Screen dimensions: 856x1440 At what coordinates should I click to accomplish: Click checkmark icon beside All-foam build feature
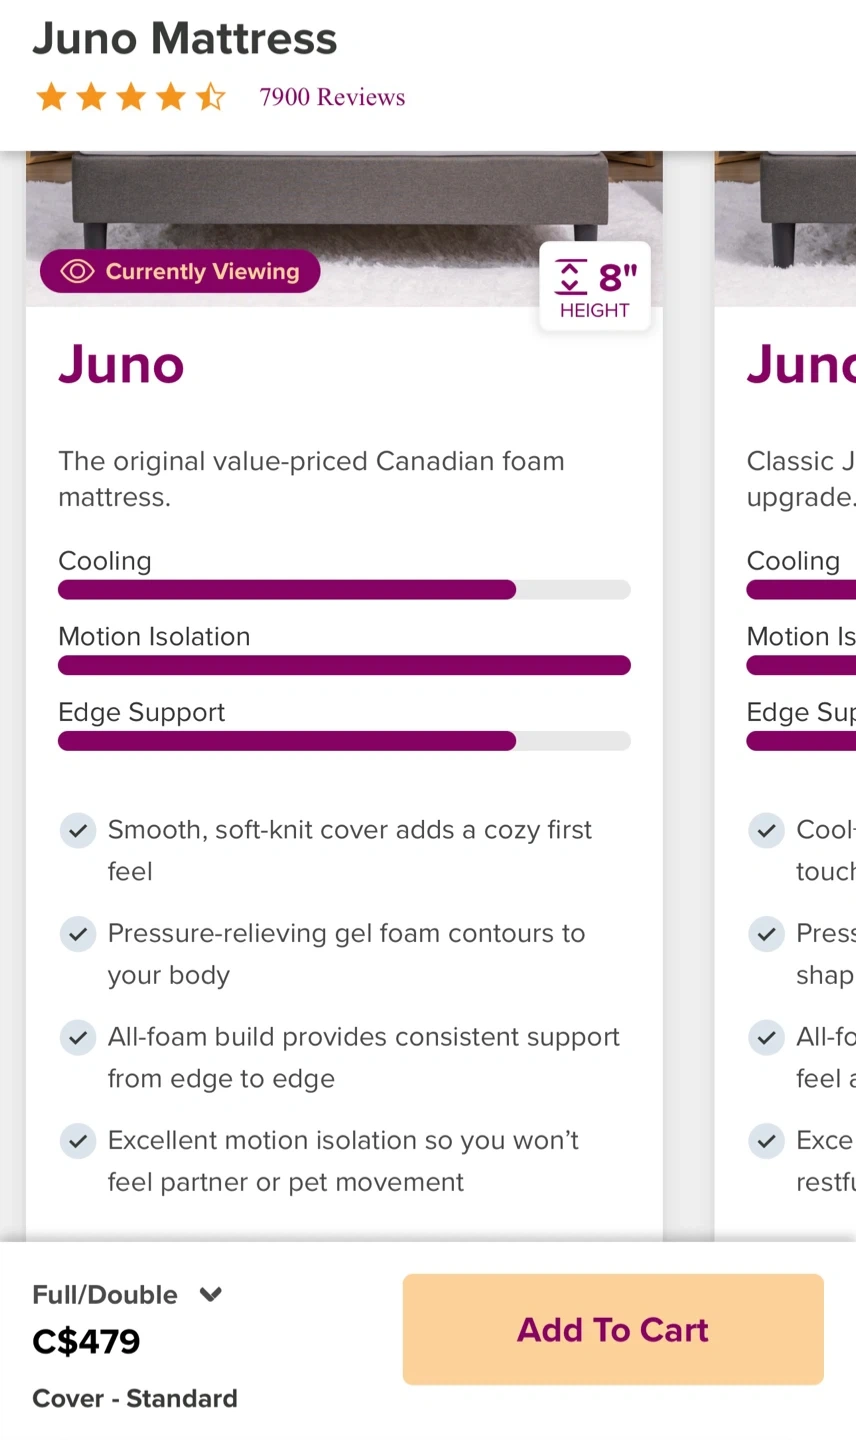click(78, 1037)
